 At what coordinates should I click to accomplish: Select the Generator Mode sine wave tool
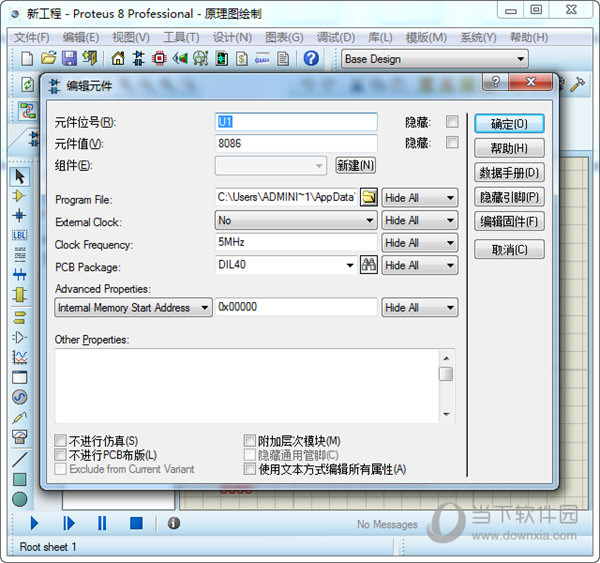tap(20, 397)
